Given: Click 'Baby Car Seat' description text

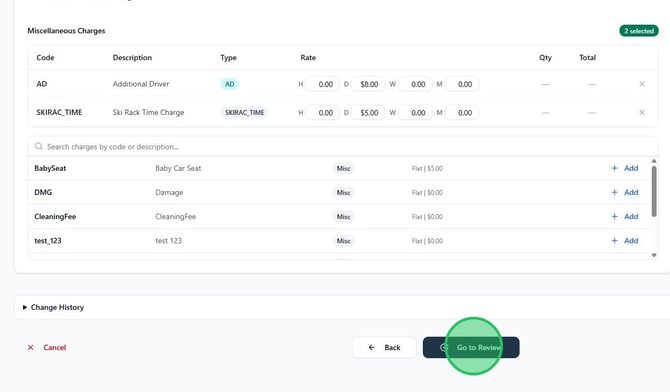Looking at the screenshot, I should [178, 168].
